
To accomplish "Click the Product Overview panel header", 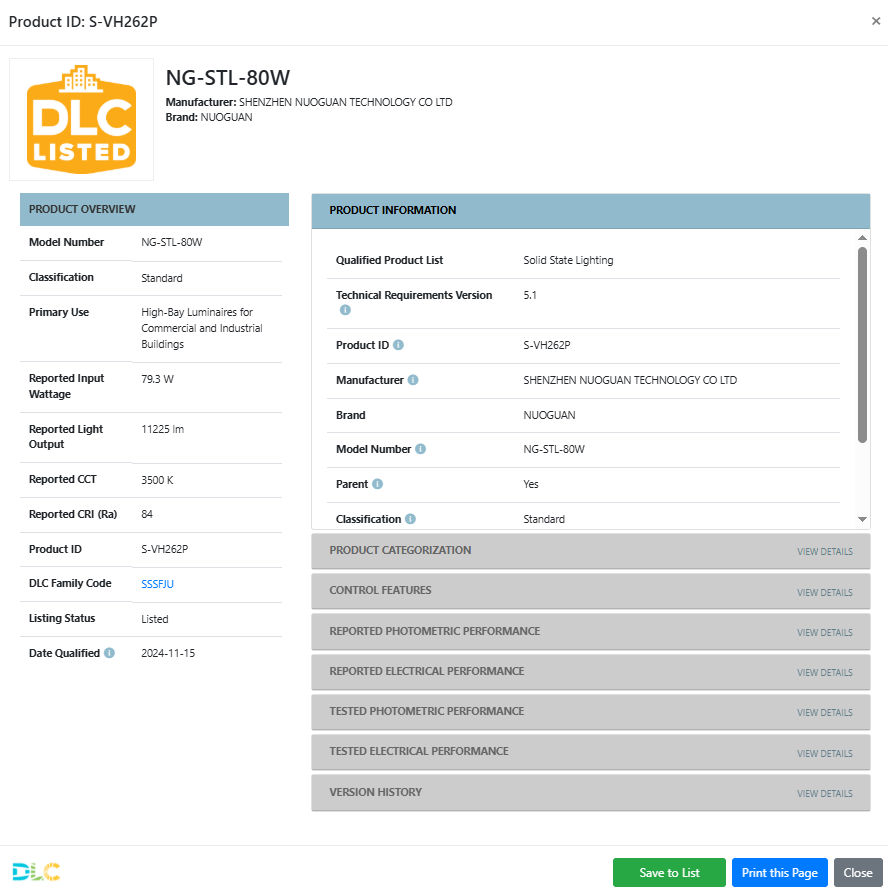I will [x=154, y=209].
